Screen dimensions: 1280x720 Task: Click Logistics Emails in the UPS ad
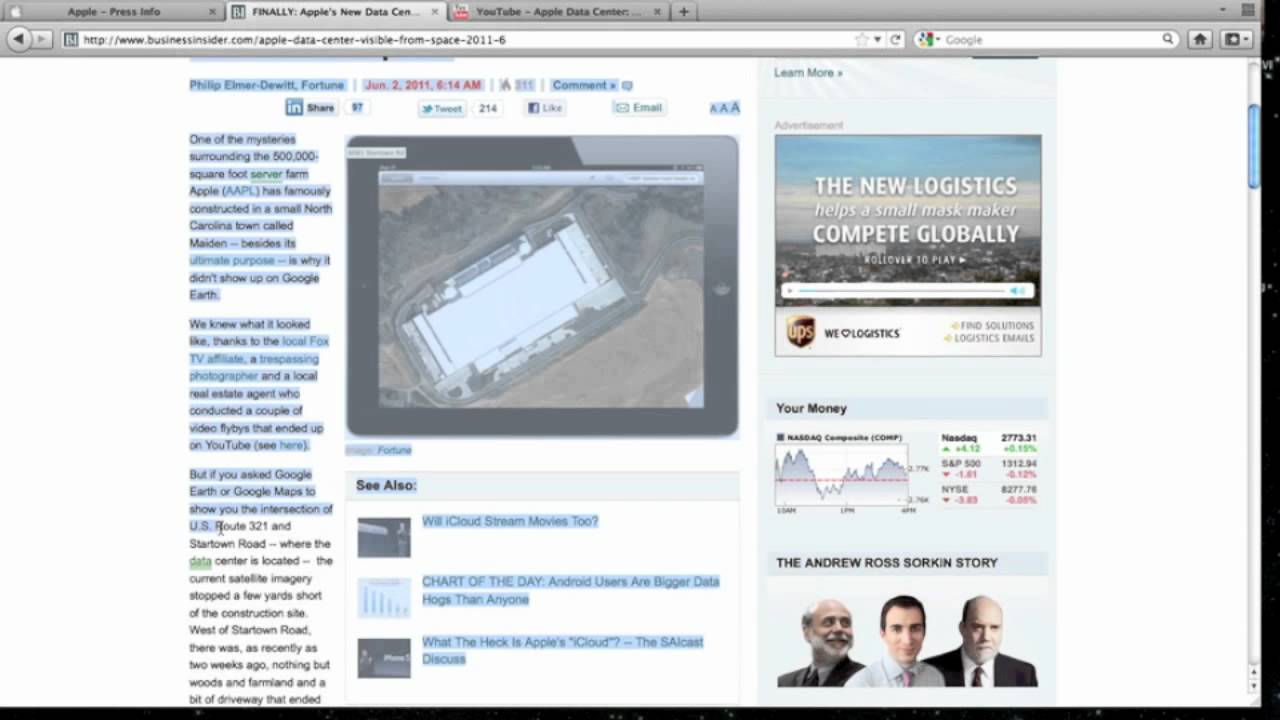tap(992, 339)
